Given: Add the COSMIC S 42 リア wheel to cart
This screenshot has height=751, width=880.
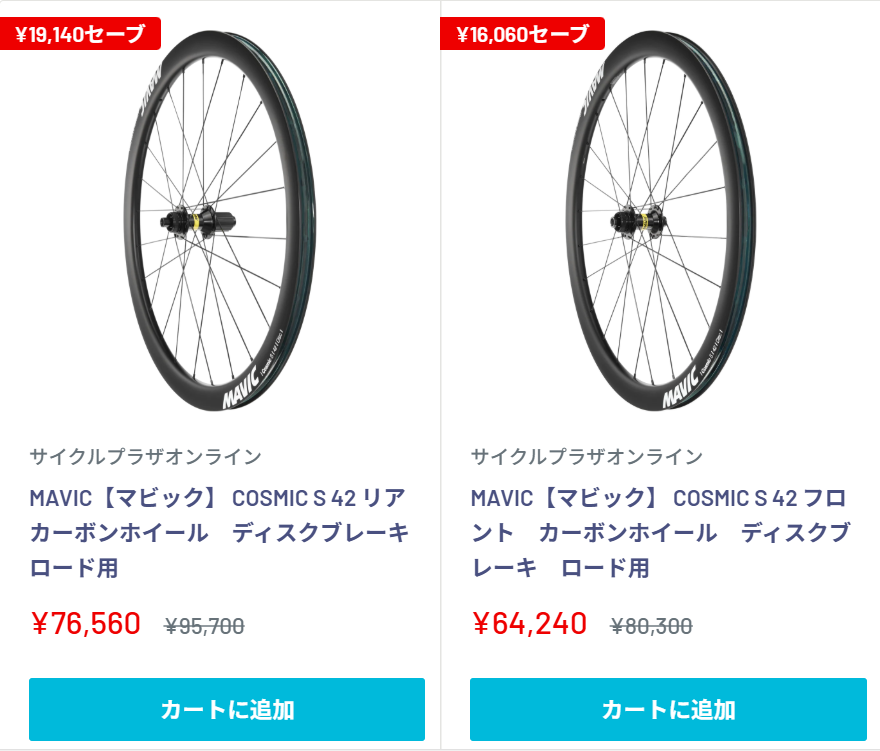Looking at the screenshot, I should pos(227,709).
